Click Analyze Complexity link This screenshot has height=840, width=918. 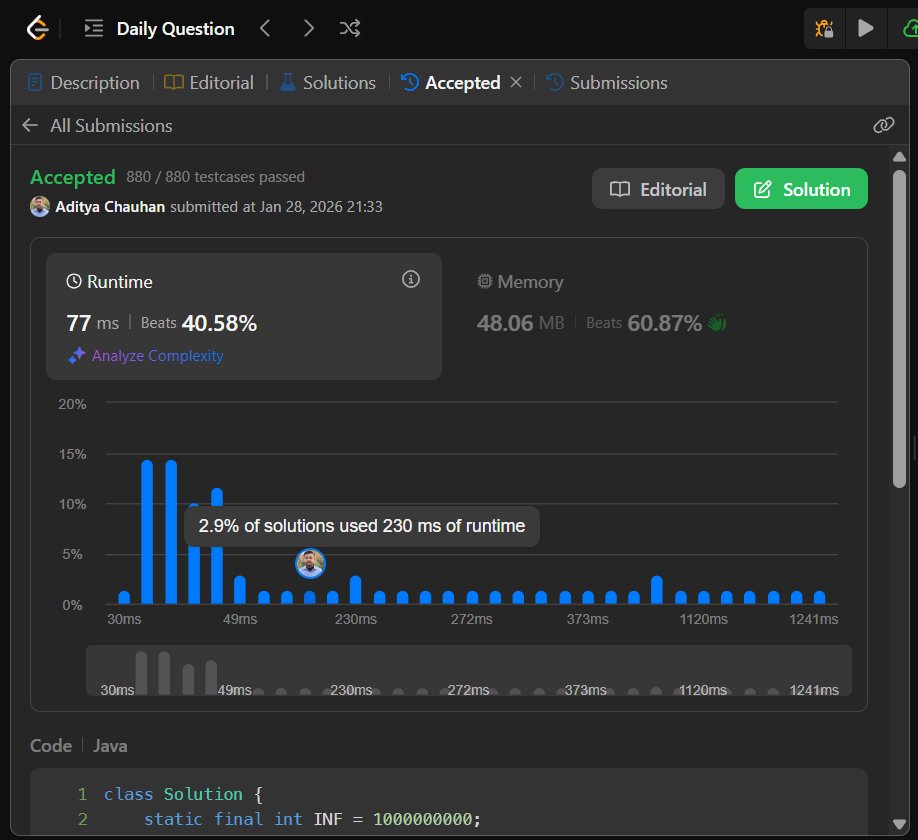pos(146,355)
